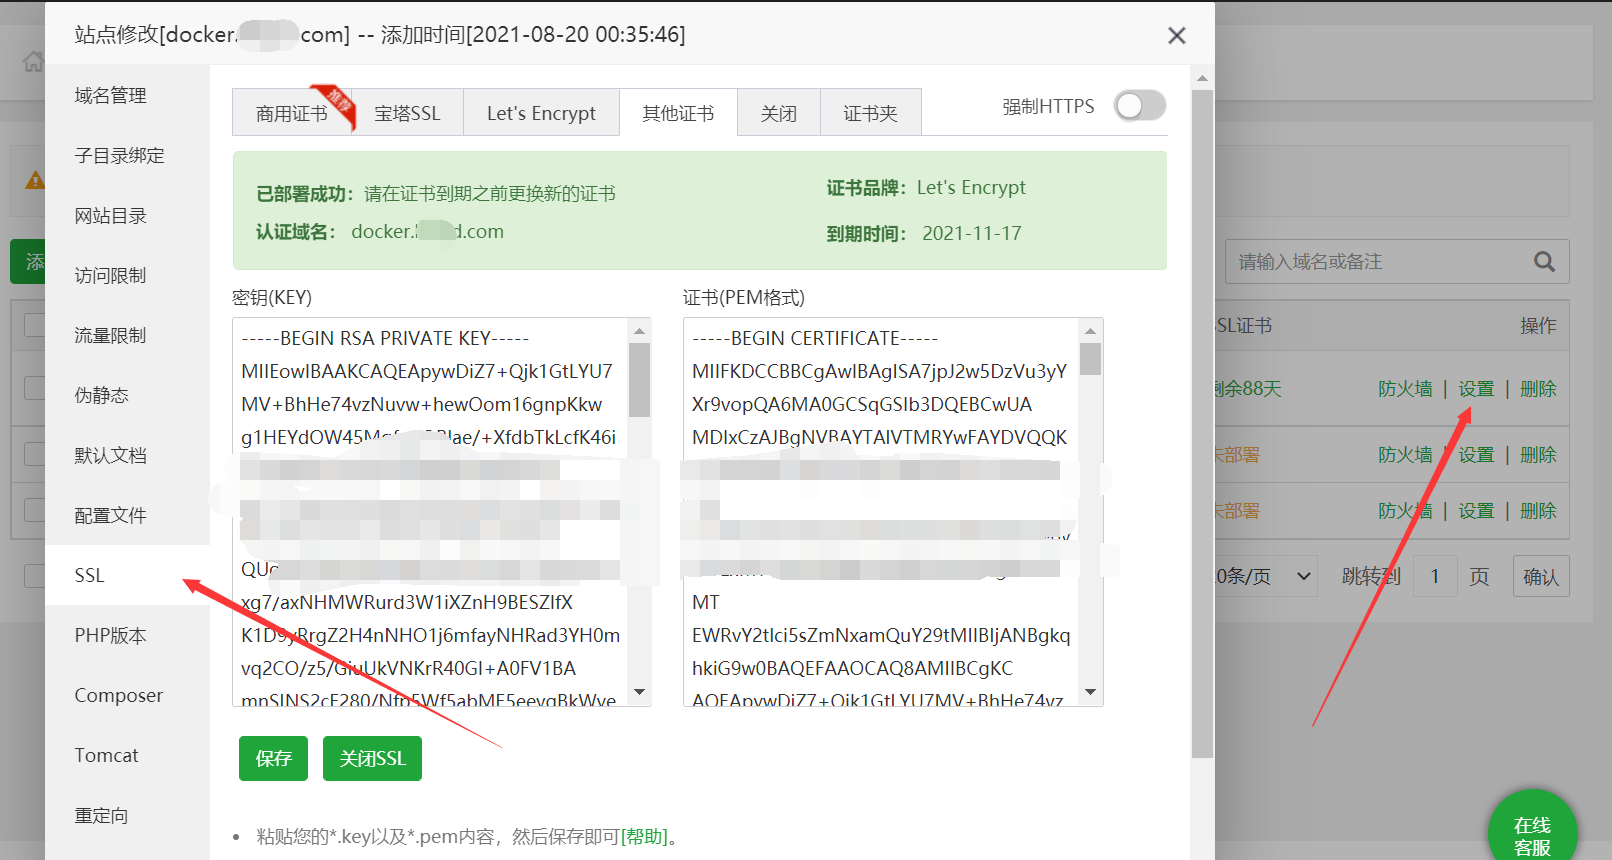Click the 跳转到 page number field
This screenshot has height=860, width=1612.
[x=1435, y=576]
